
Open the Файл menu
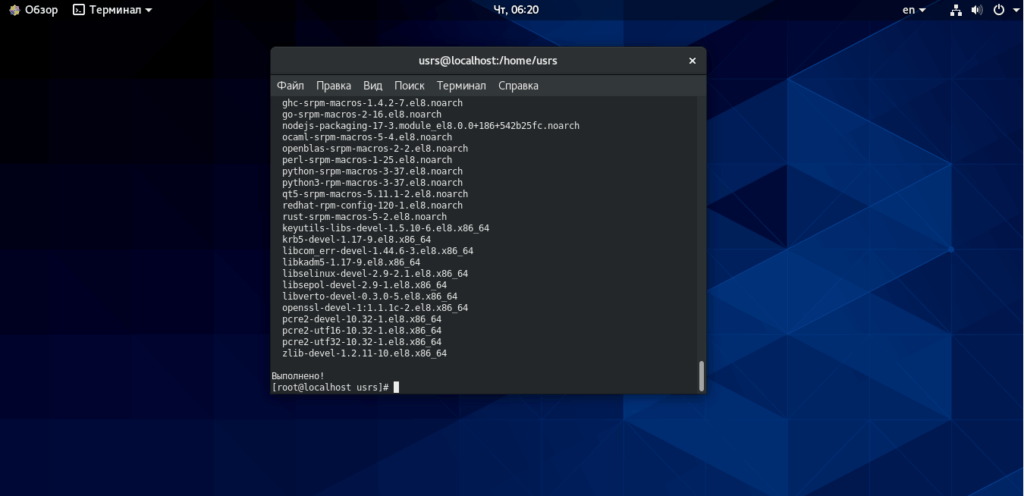point(290,85)
